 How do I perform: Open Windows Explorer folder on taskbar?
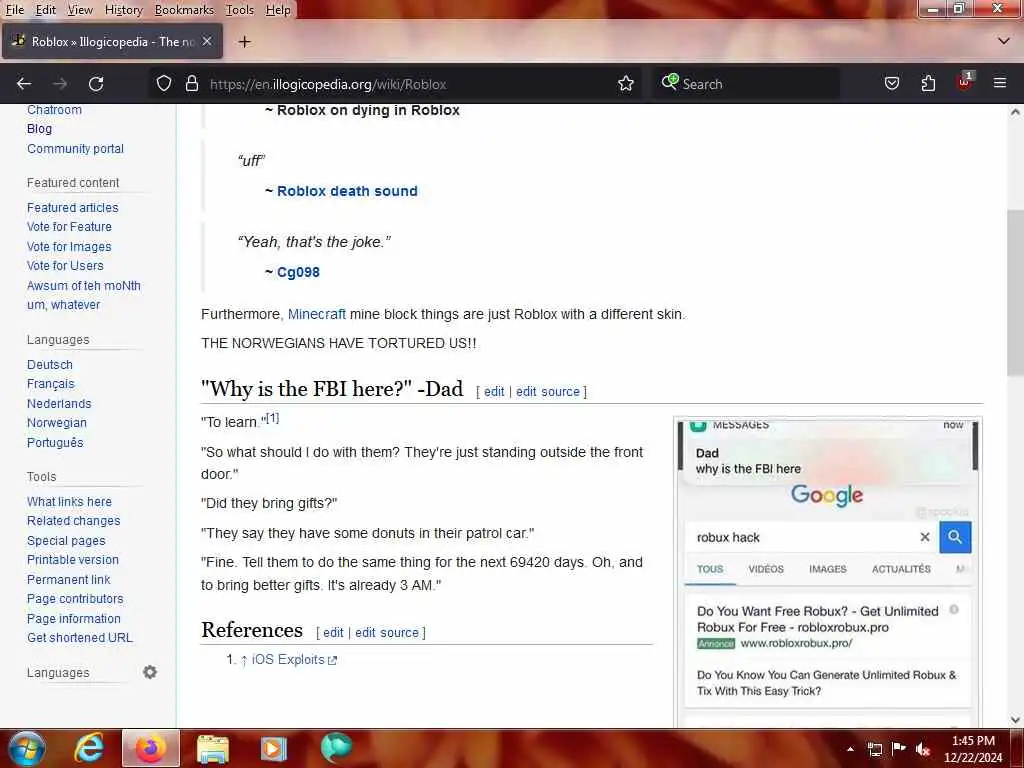click(213, 748)
